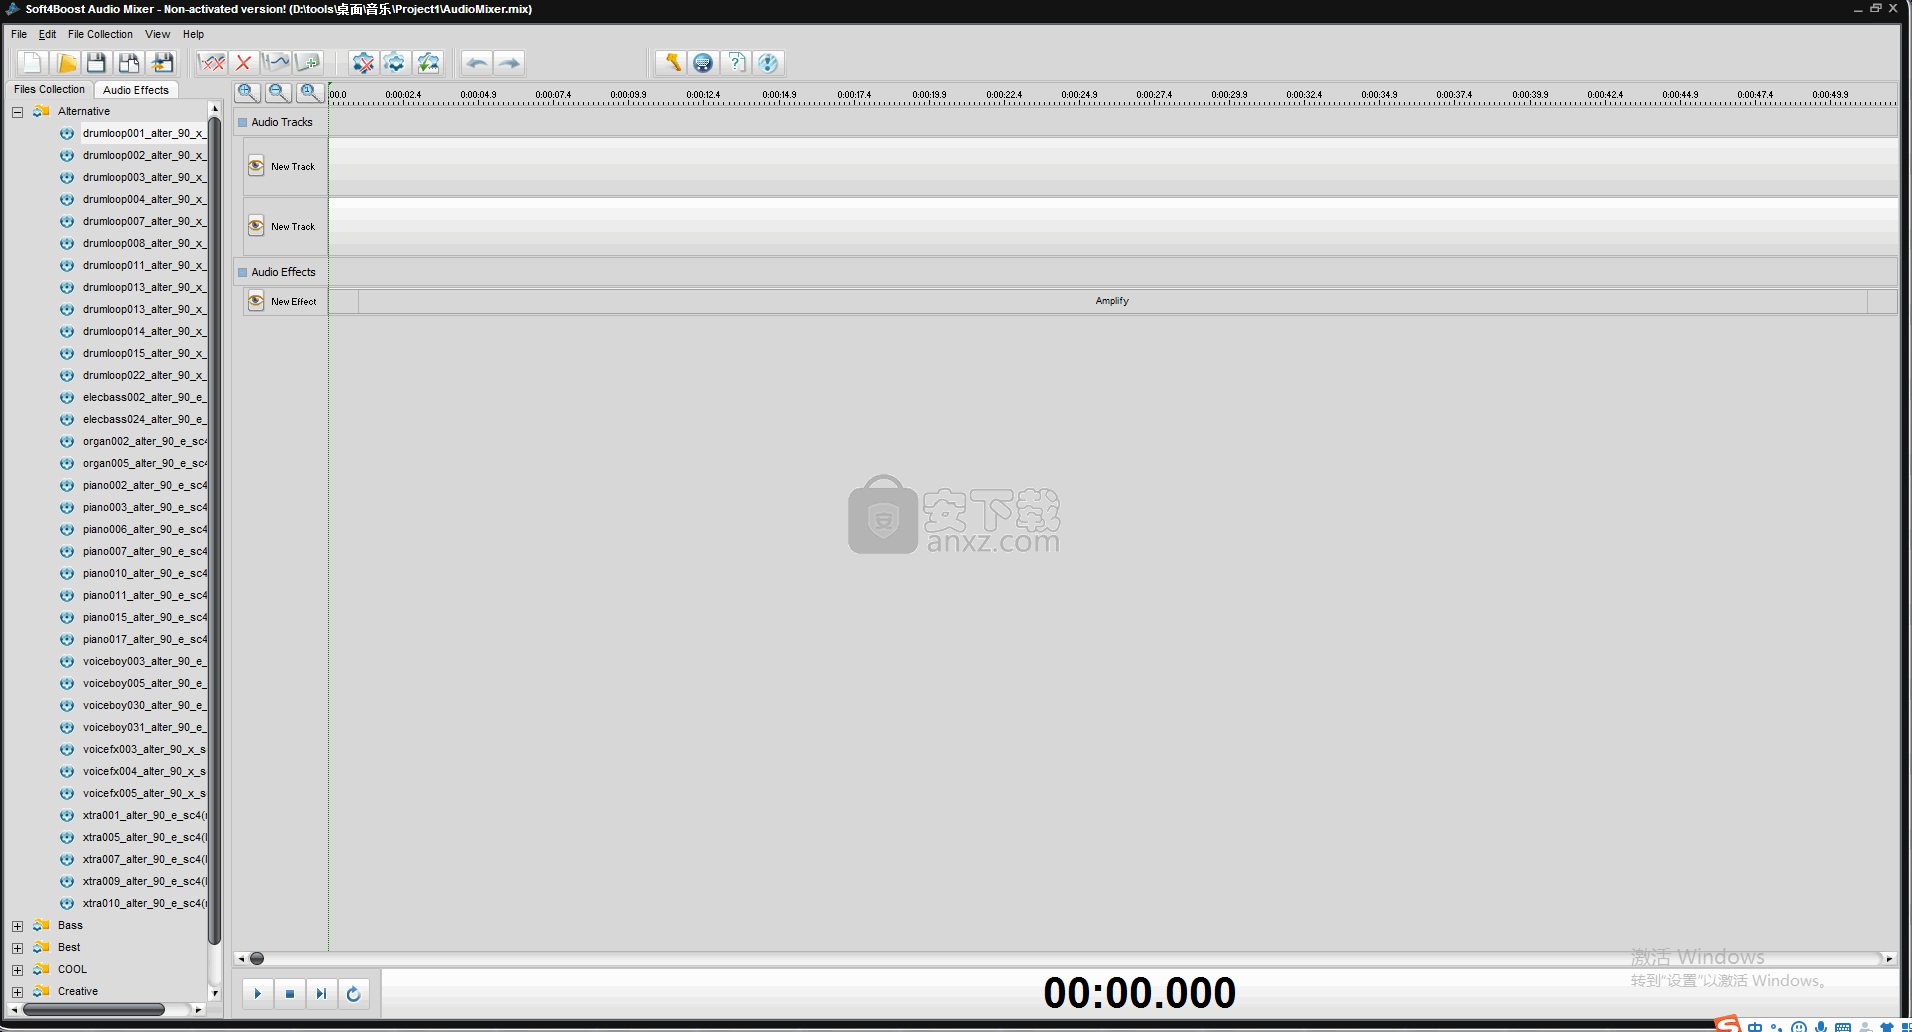The image size is (1912, 1032).
Task: Toggle the square marker beside Audio Tracks header
Action: pyautogui.click(x=242, y=123)
